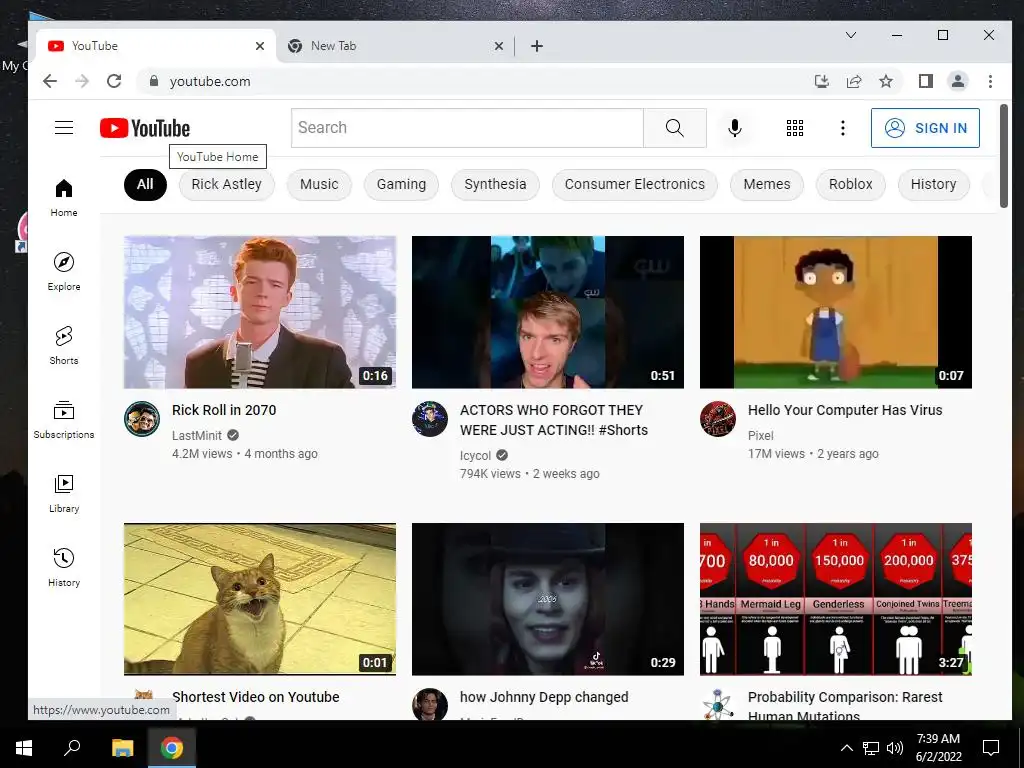Show hidden system tray icons
1024x768 pixels.
click(x=846, y=748)
